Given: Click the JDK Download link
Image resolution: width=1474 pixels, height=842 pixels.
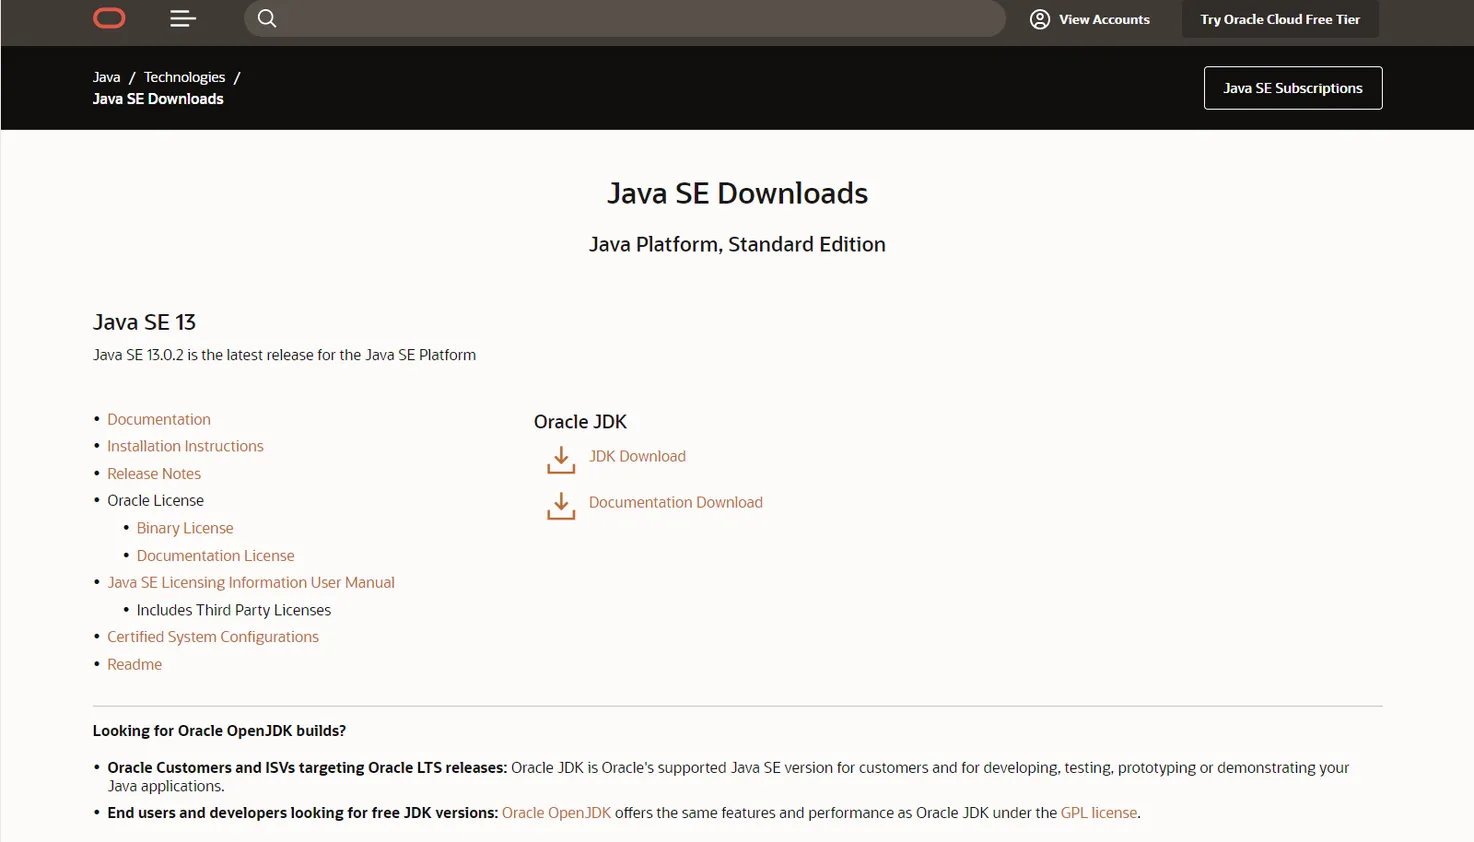Looking at the screenshot, I should (x=637, y=456).
